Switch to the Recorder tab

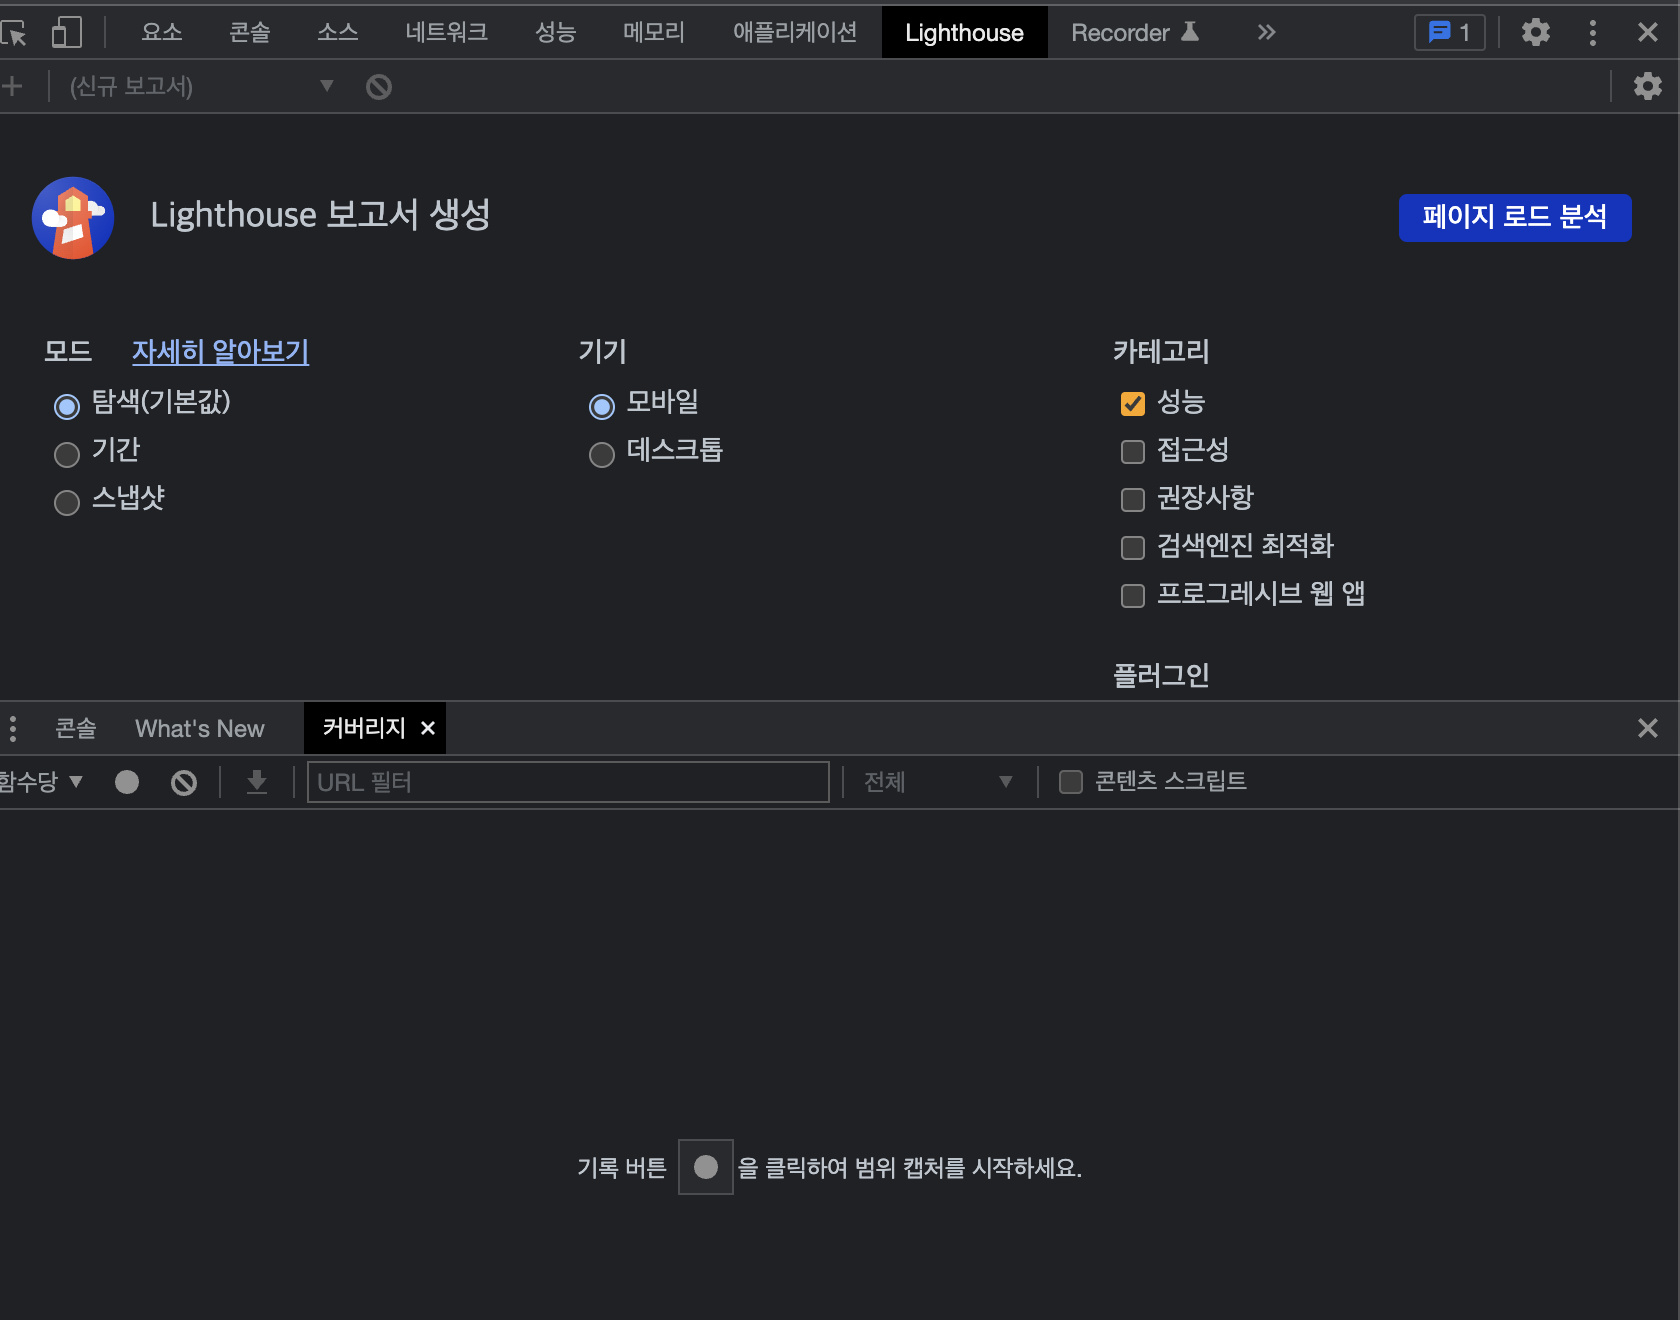[x=1135, y=33]
